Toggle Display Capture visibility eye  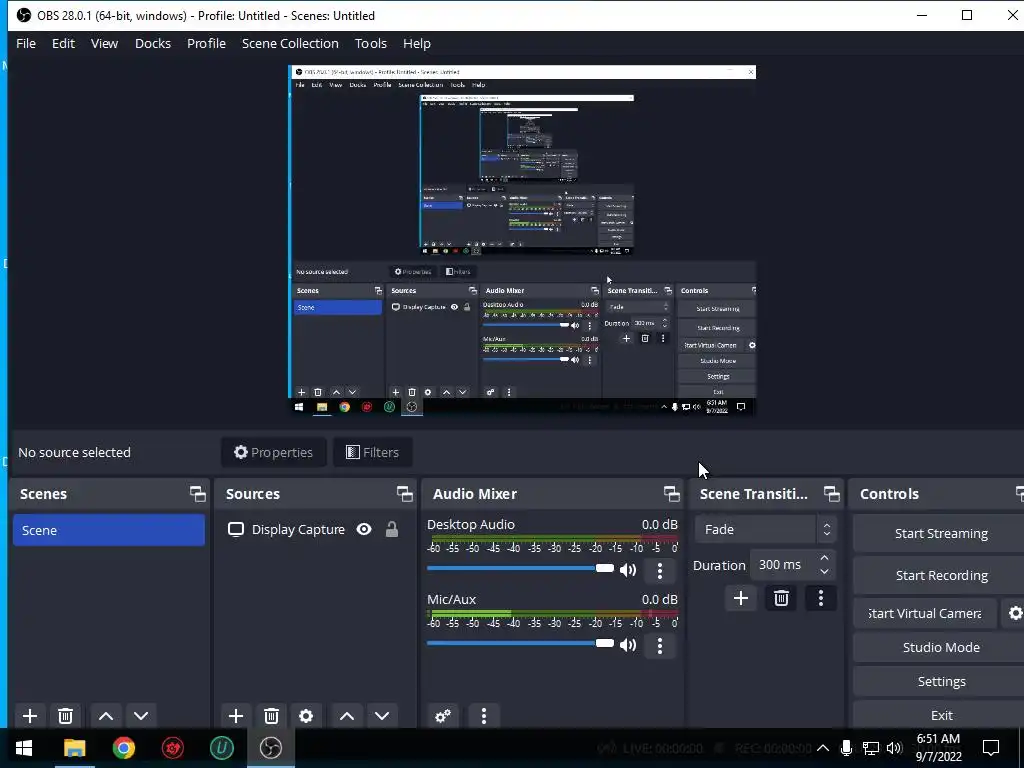point(364,529)
